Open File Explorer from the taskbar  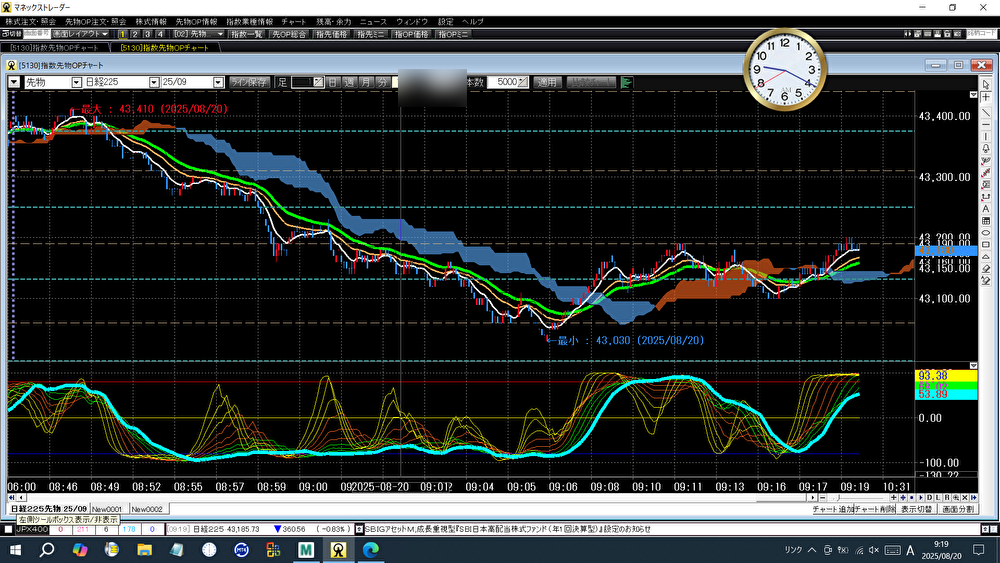(144, 549)
